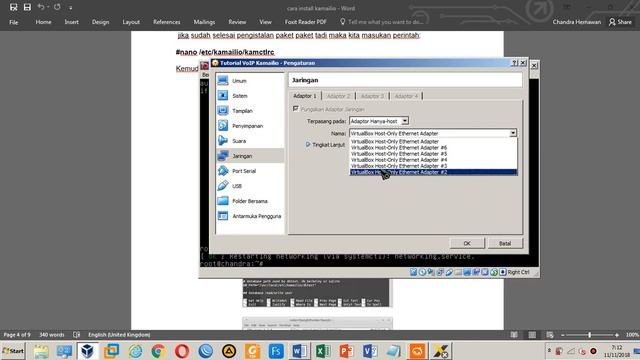Open the Layout ribbon tab
The image size is (640, 360).
click(131, 22)
